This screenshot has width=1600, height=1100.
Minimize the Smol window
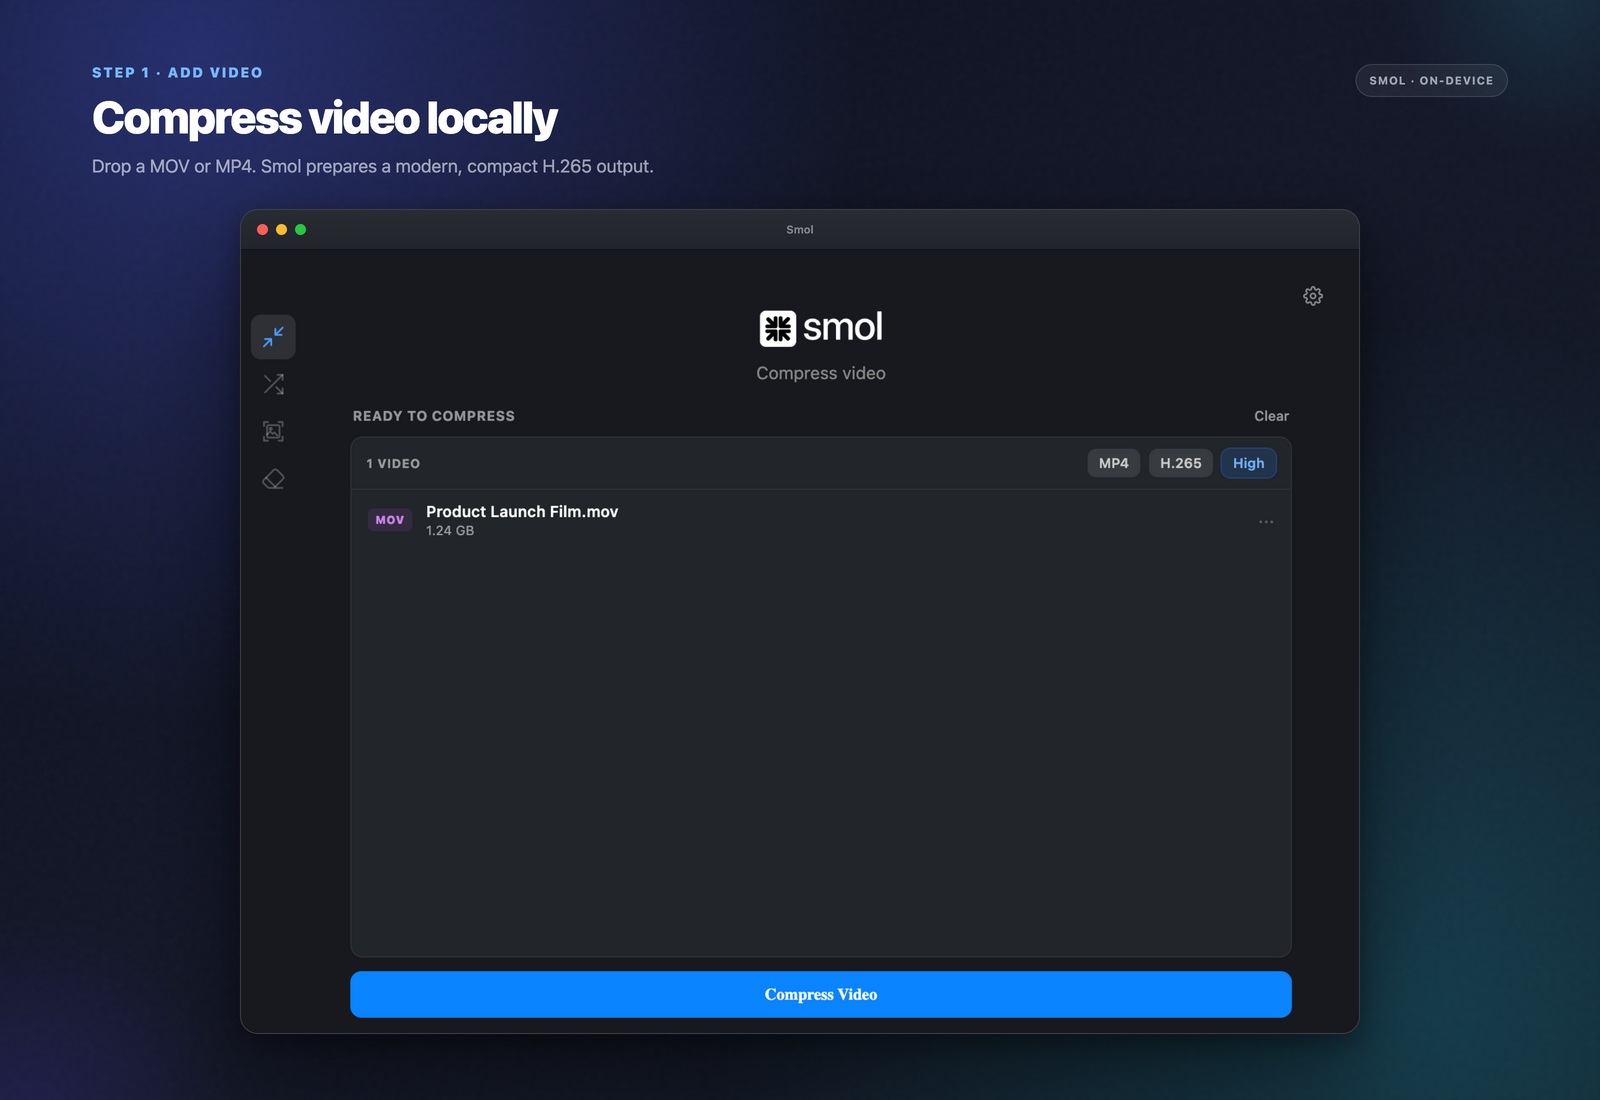tap(281, 230)
